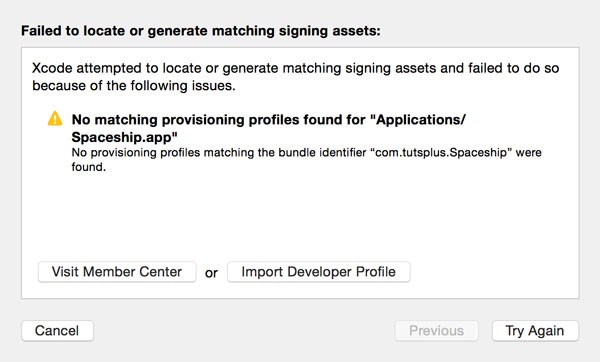
Task: Choose Import Developer Profile
Action: click(318, 272)
